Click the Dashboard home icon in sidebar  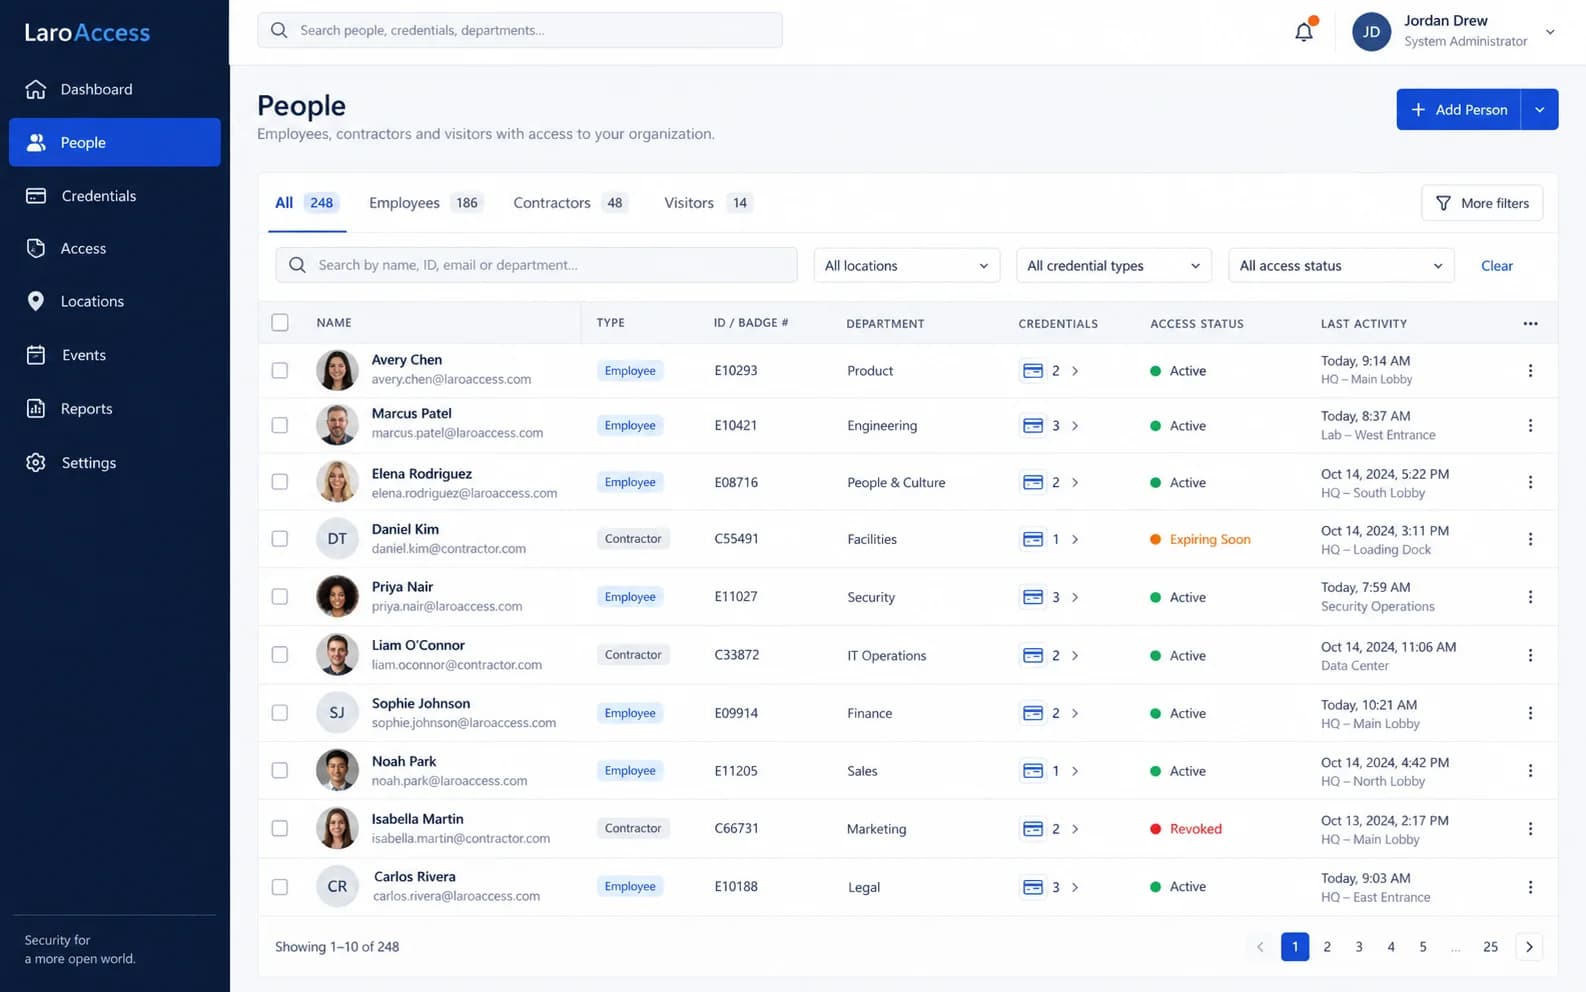click(36, 89)
